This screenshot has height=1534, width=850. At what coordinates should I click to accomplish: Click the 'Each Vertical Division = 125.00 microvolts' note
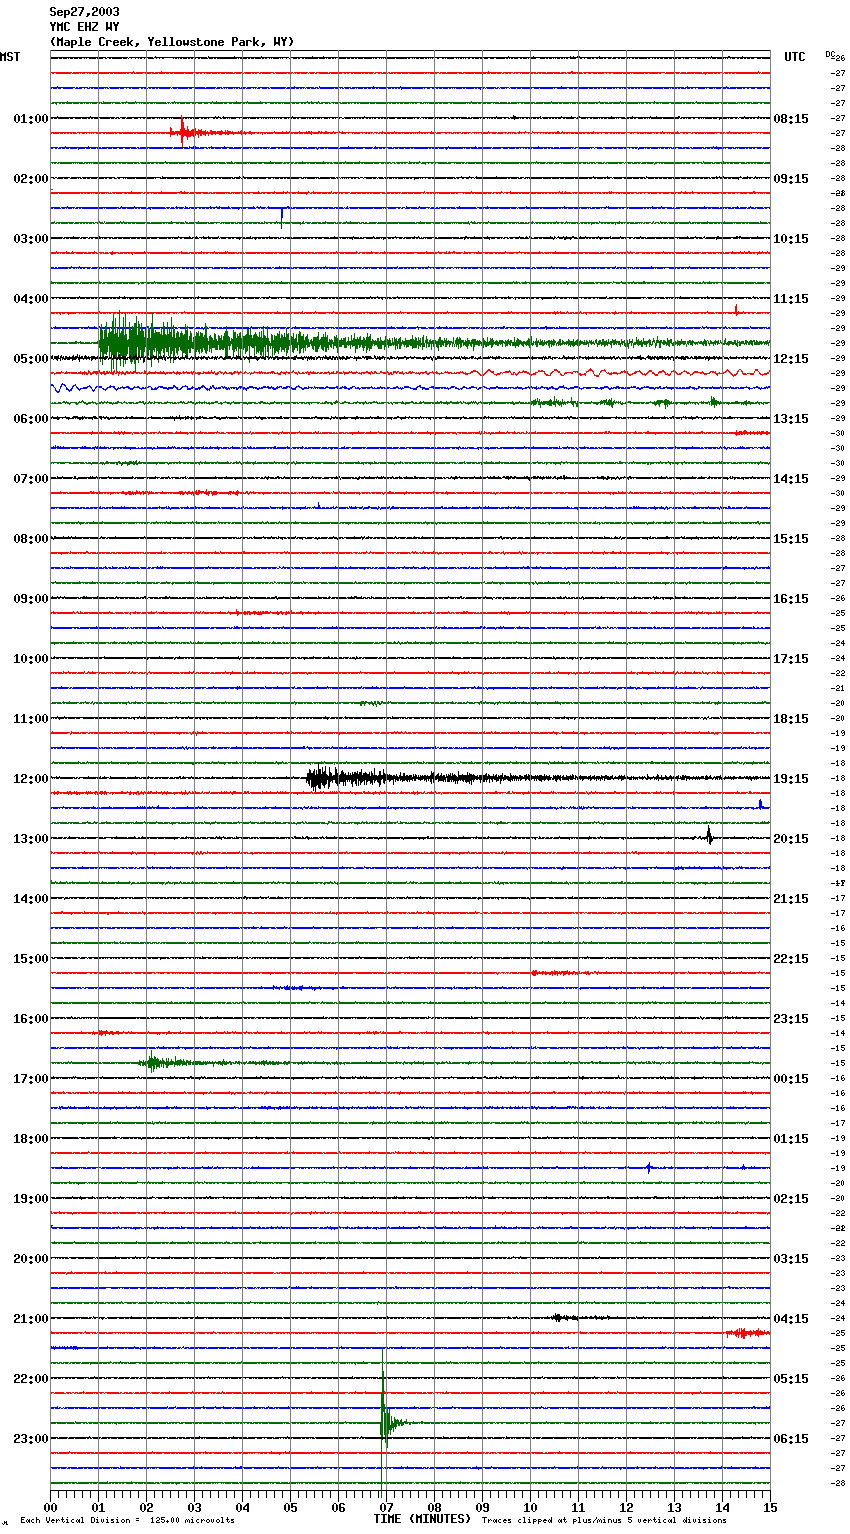(x=127, y=1521)
